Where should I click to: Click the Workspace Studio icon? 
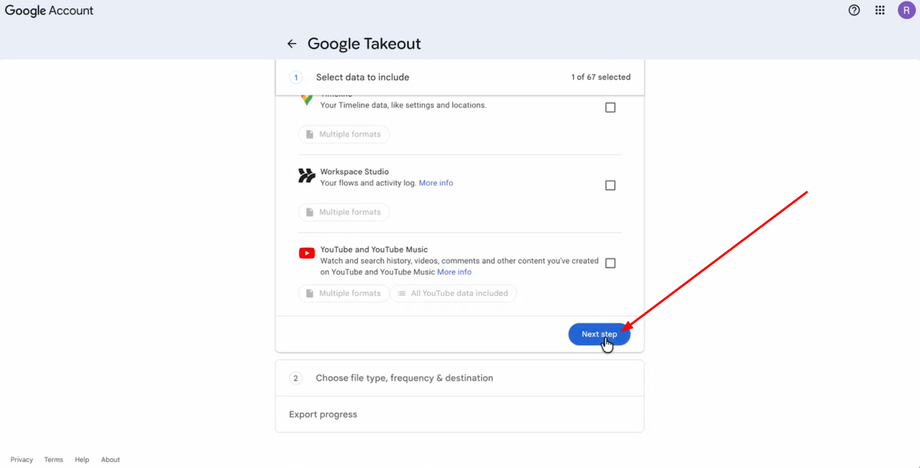point(306,176)
